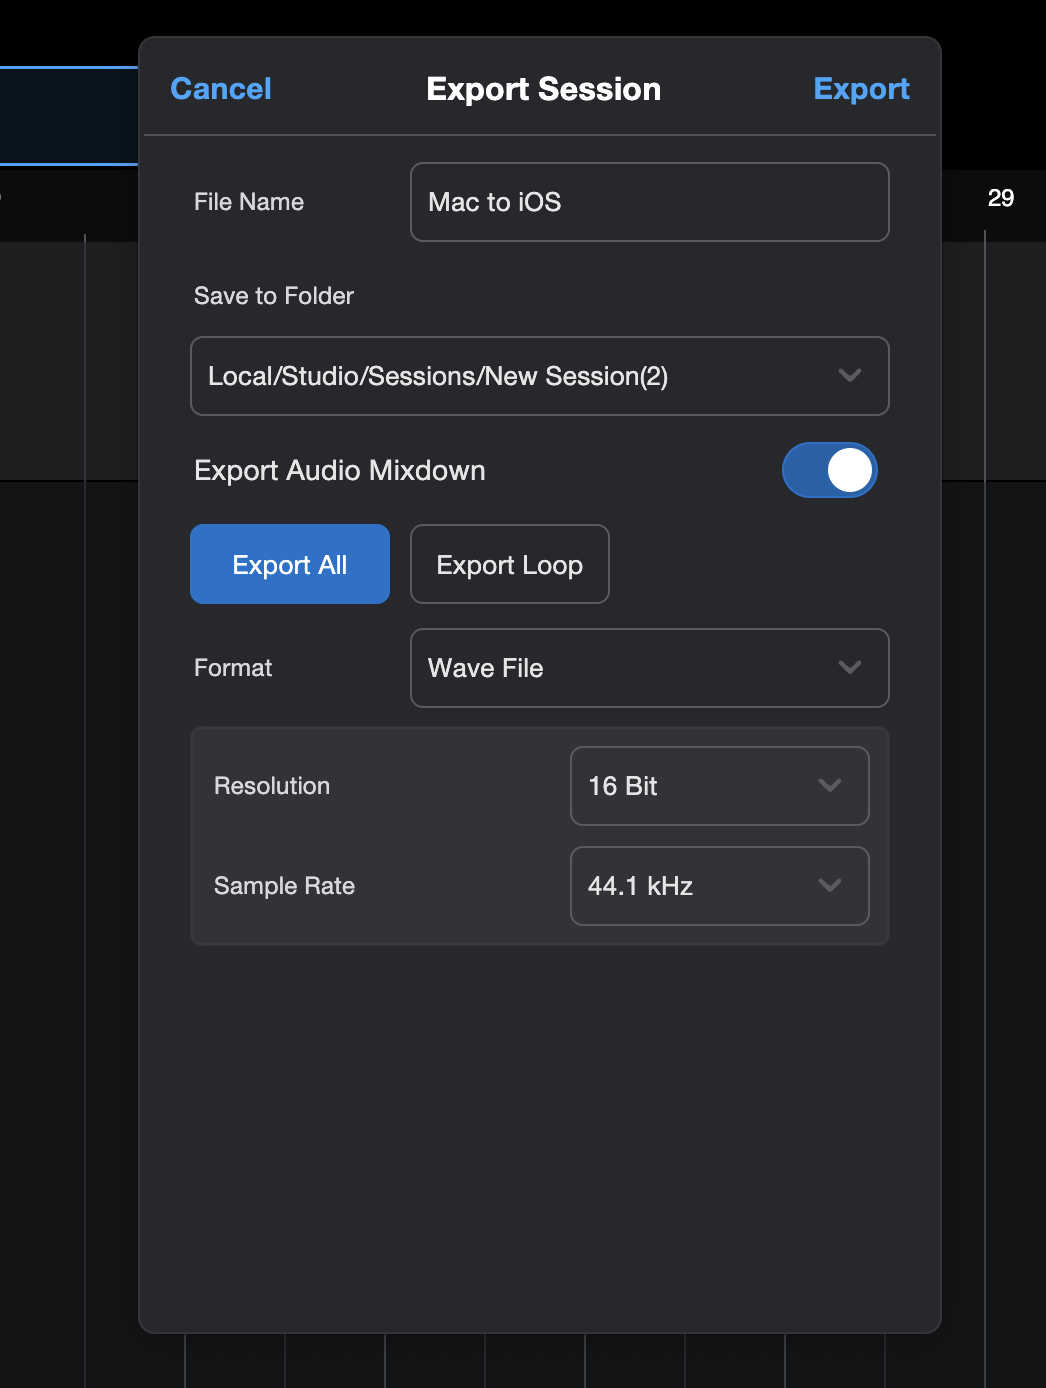
Task: Click the Resolution chevron arrow
Action: (x=830, y=786)
